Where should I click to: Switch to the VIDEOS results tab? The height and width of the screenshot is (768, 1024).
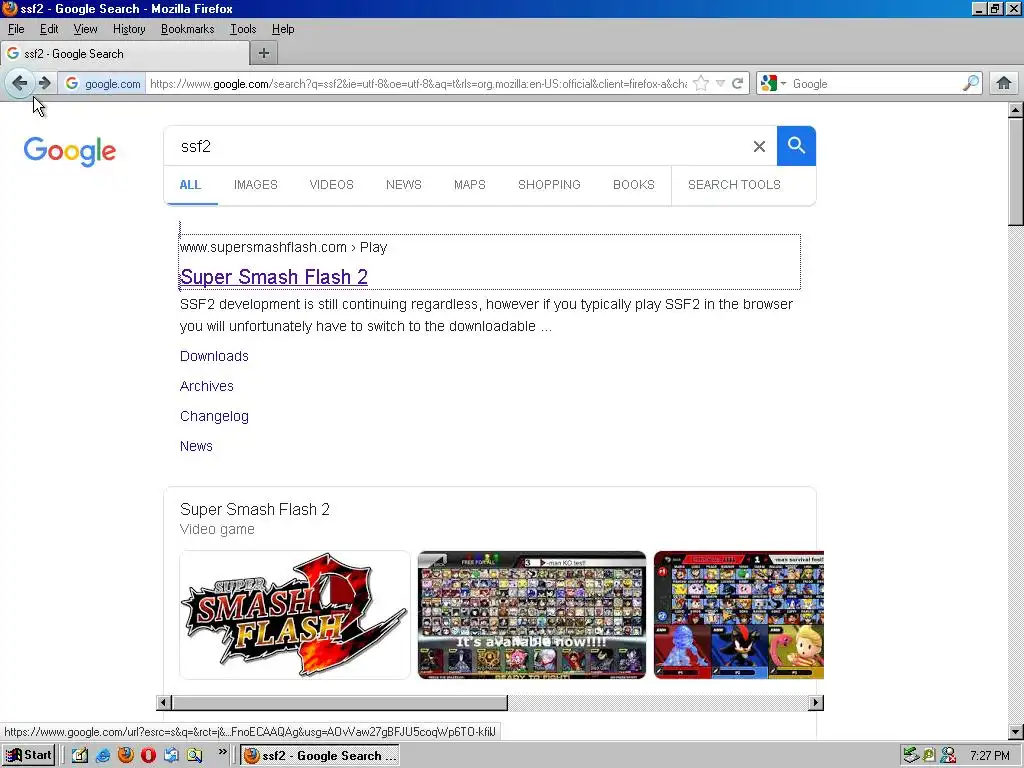(x=331, y=185)
